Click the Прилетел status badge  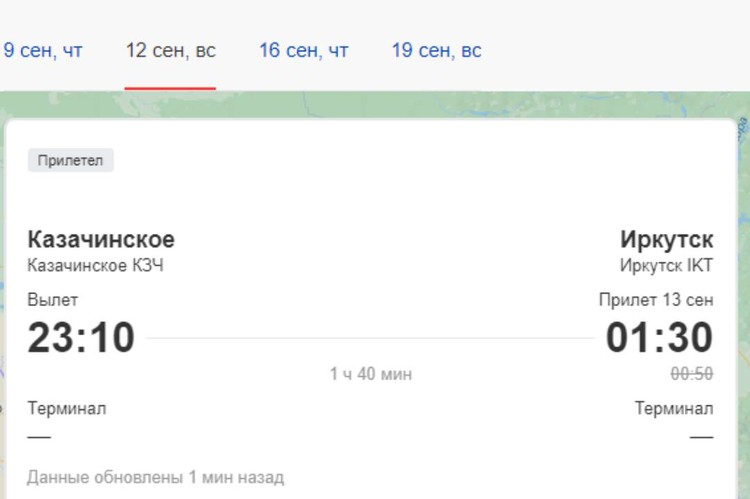[71, 160]
